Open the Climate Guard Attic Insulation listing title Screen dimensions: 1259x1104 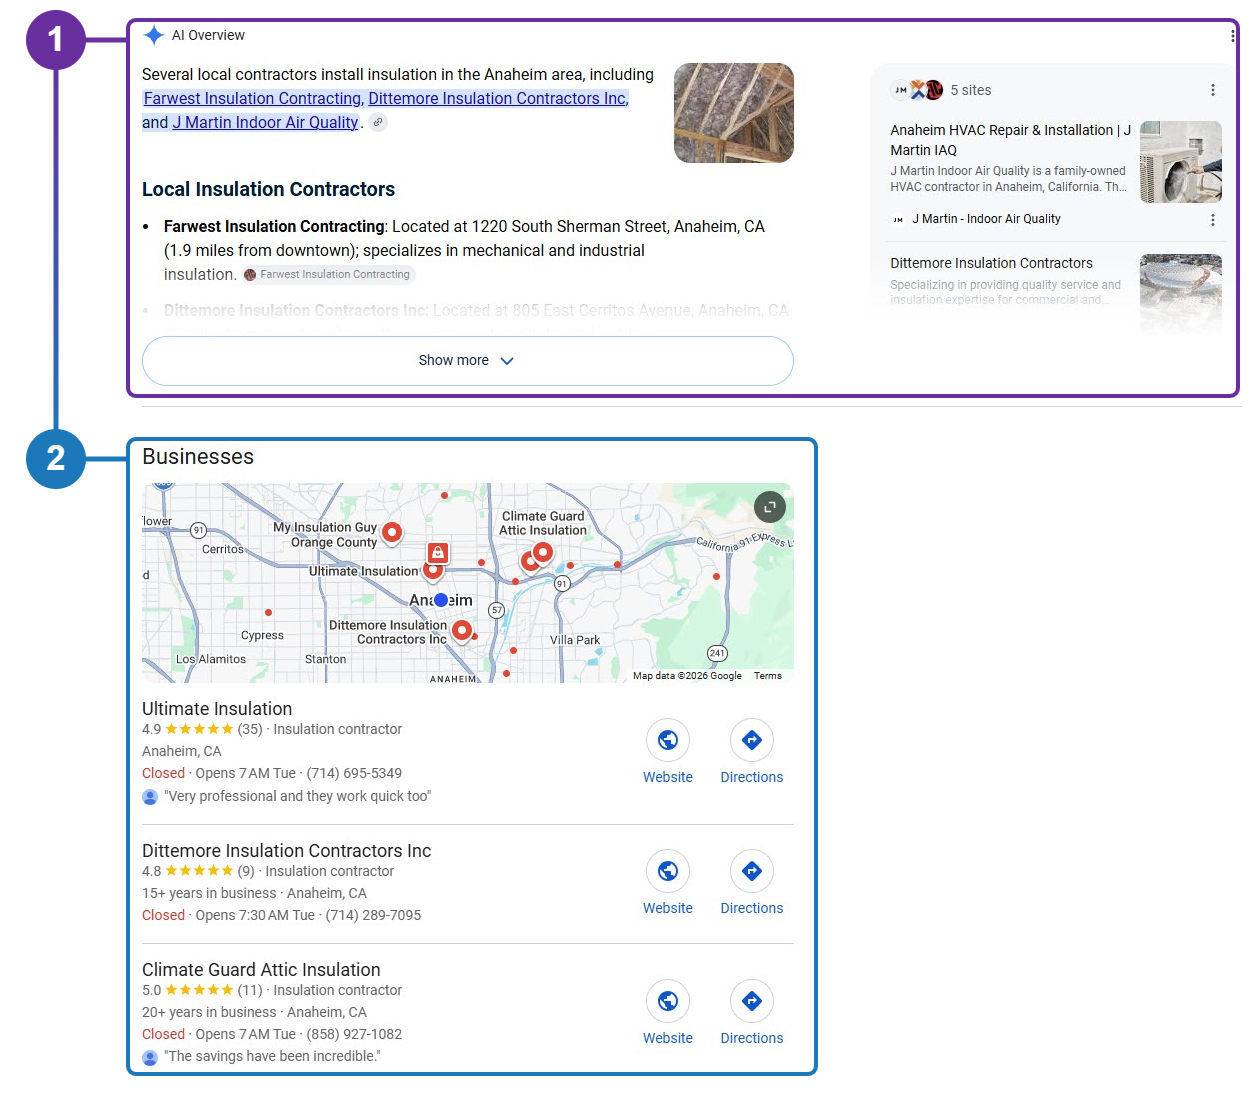(x=261, y=970)
